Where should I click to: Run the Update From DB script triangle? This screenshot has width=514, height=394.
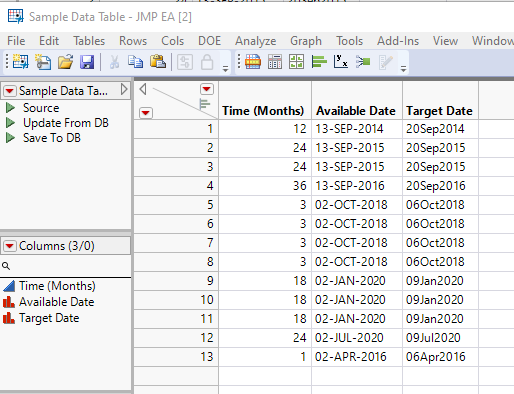11,123
